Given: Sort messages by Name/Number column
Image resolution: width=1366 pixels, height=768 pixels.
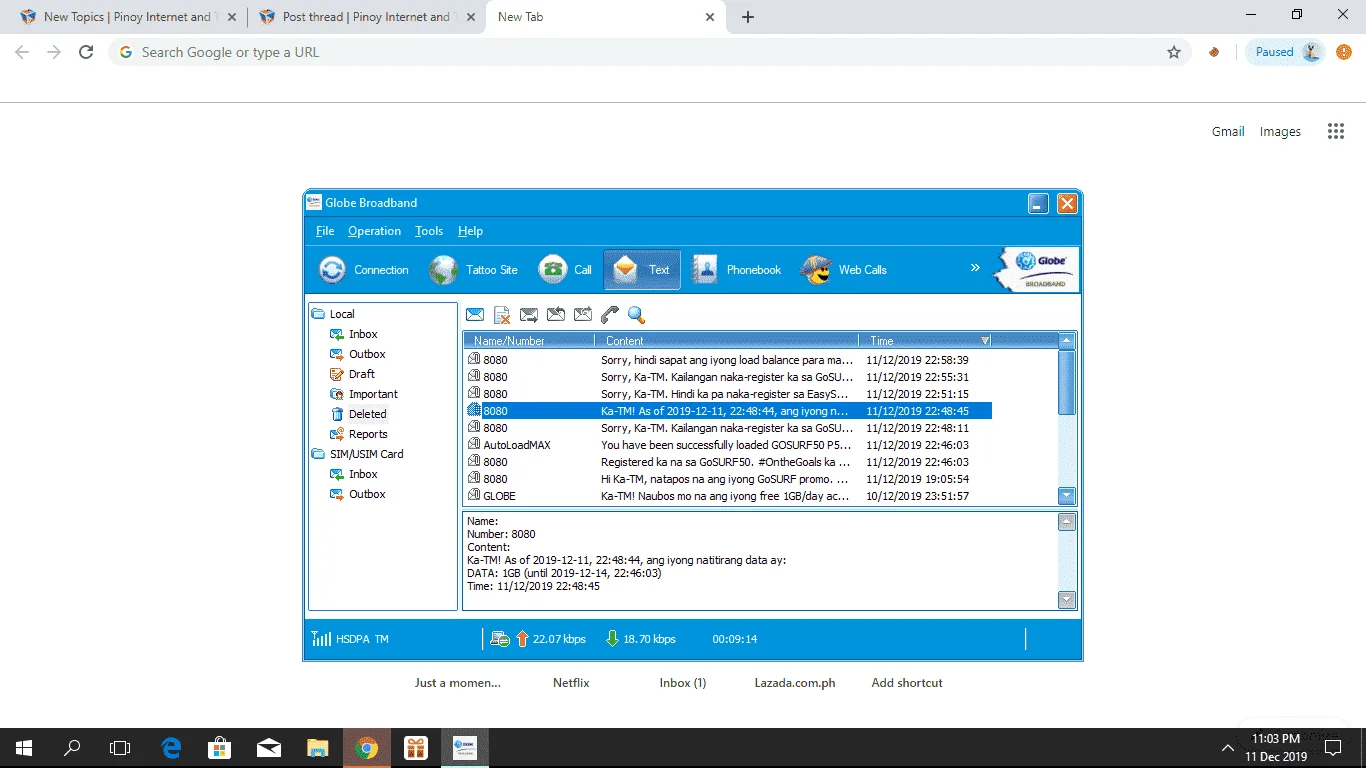Looking at the screenshot, I should (x=529, y=341).
